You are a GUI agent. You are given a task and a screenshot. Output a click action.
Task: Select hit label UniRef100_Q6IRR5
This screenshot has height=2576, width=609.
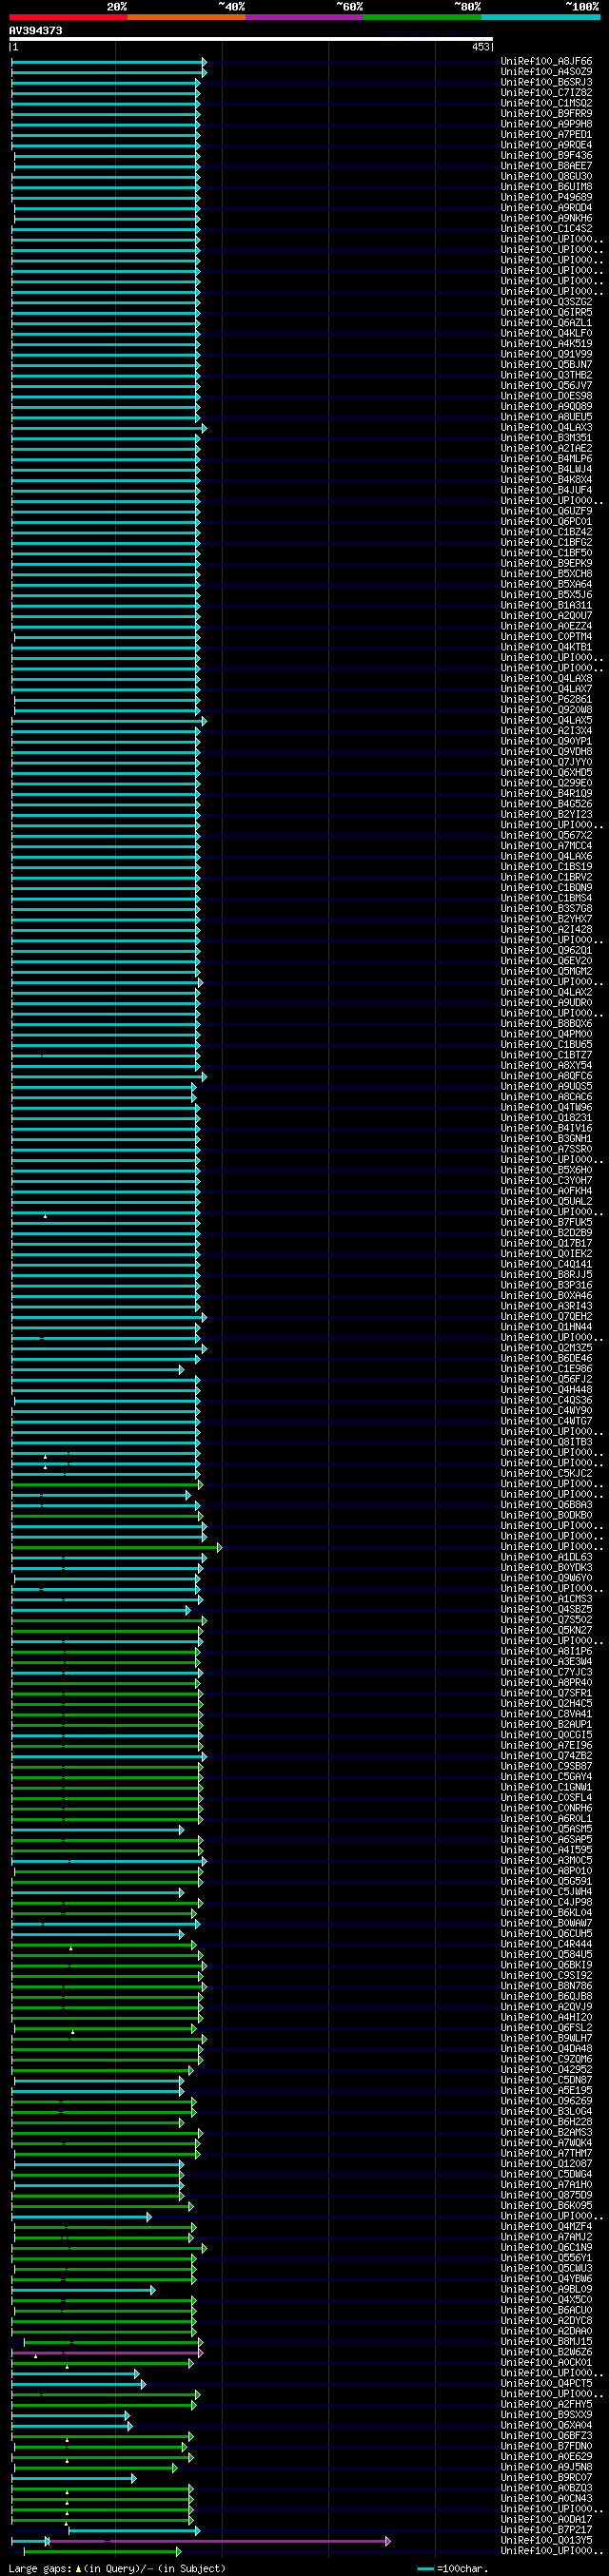pos(546,313)
